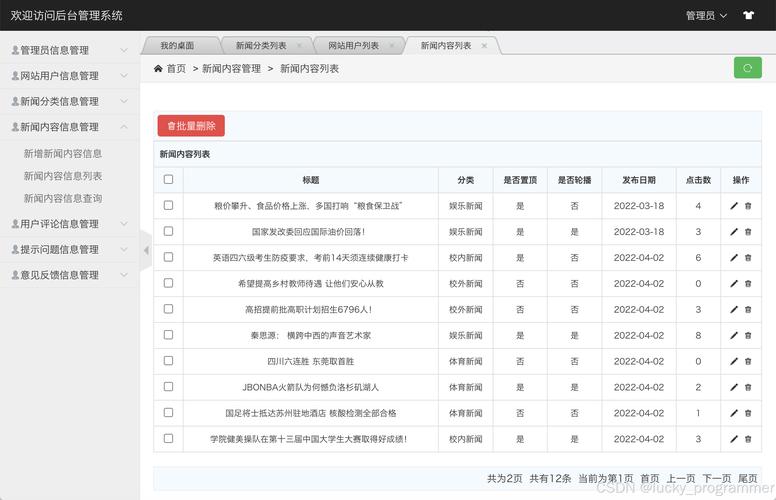Delete the JBONBA火箭队 news row
776x500 pixels.
click(748, 387)
